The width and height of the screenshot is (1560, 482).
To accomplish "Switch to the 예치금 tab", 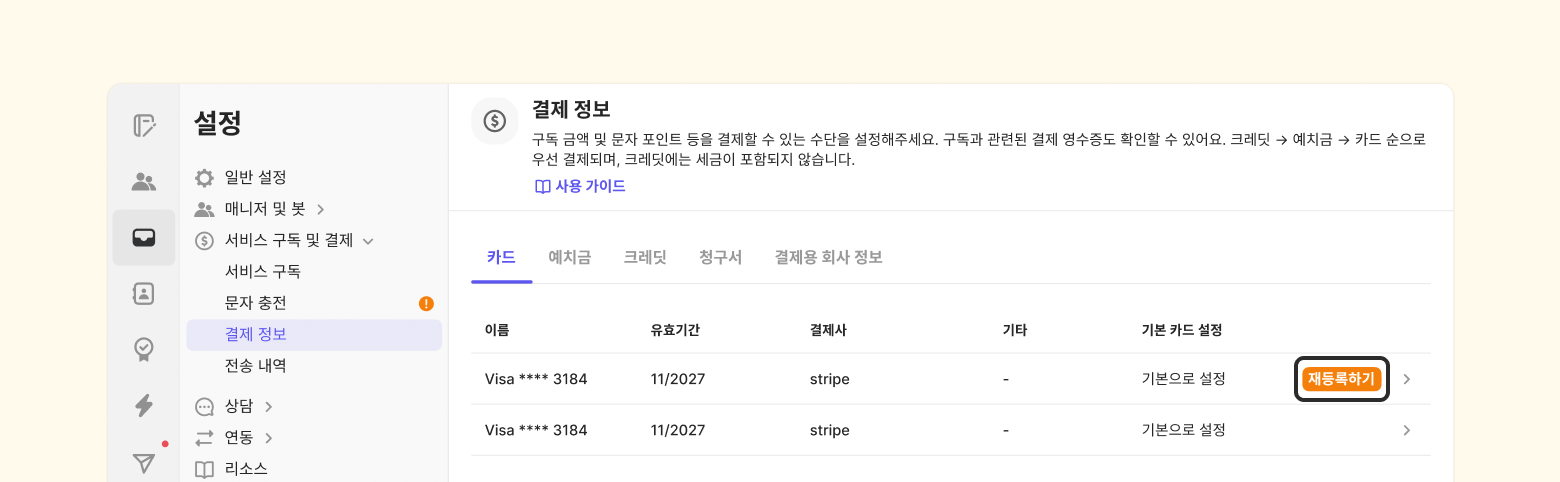I will point(569,257).
